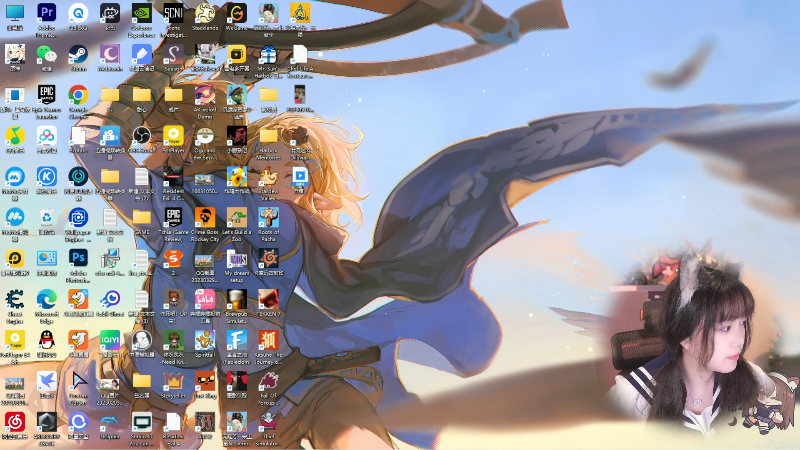The height and width of the screenshot is (450, 800).
Task: Open the Recycle Bin
Action: 46,217
